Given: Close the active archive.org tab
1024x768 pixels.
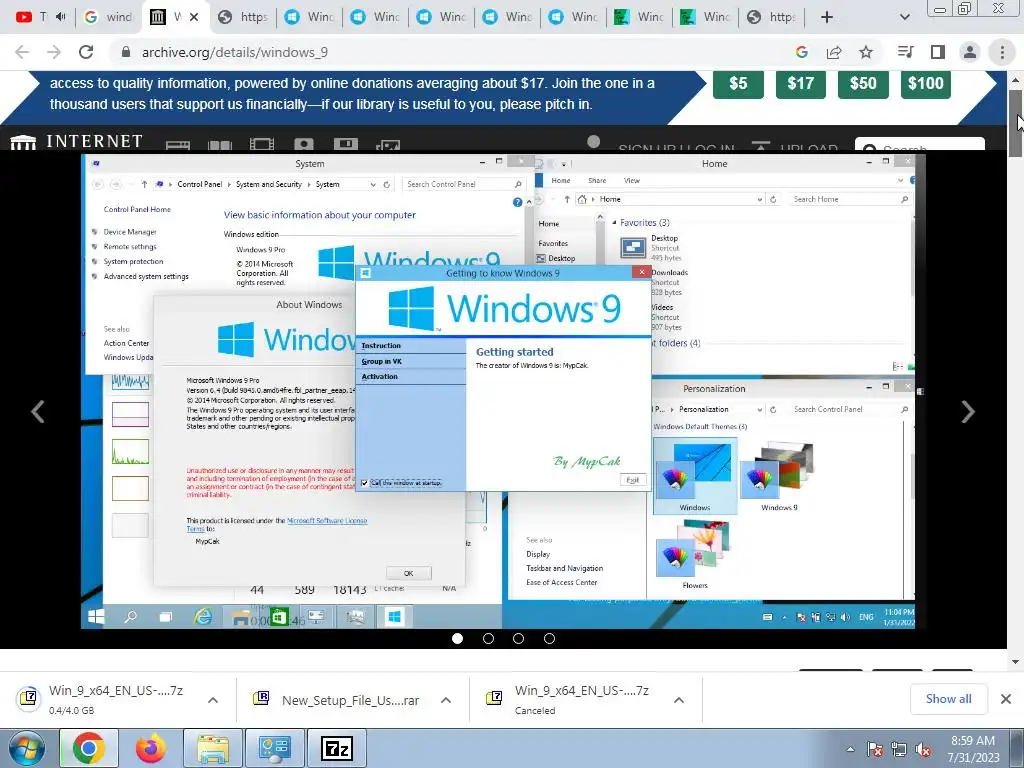Looking at the screenshot, I should click(194, 17).
